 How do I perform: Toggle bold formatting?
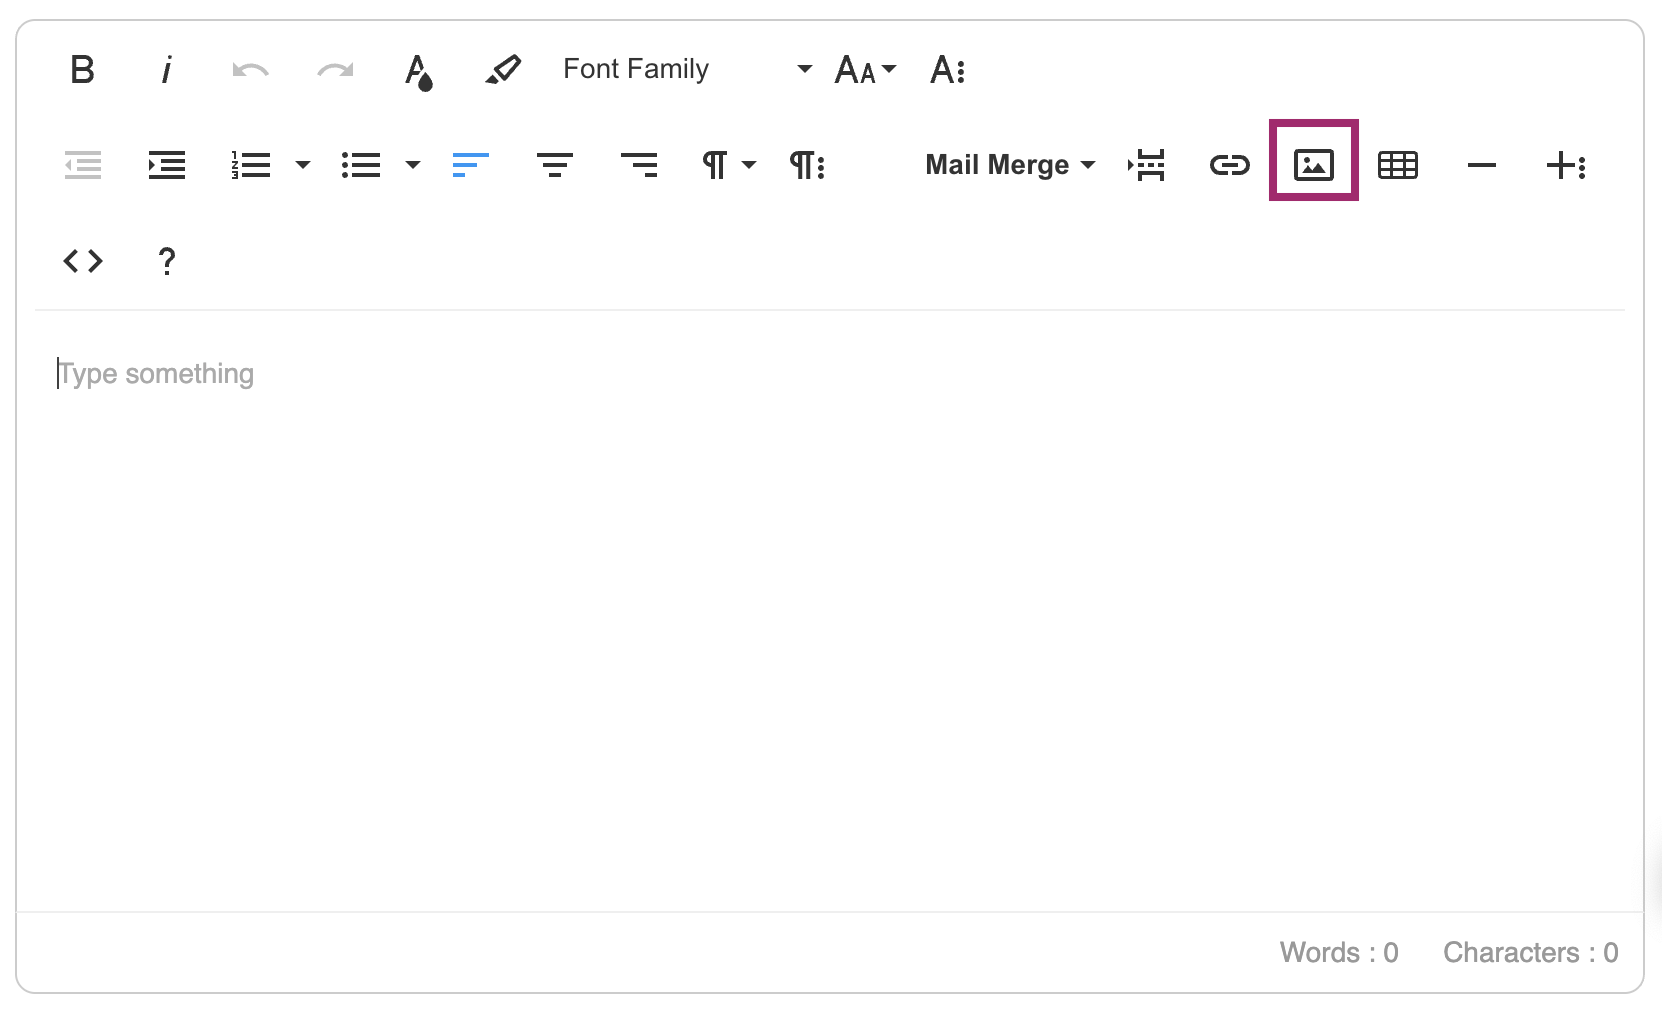(83, 69)
